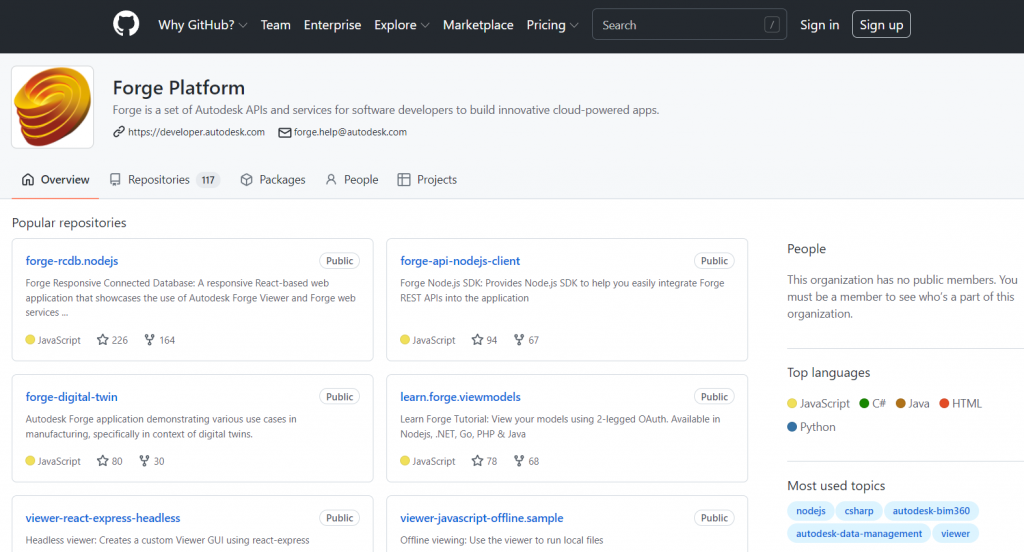
Task: Switch to the Repositories tab
Action: pos(165,180)
